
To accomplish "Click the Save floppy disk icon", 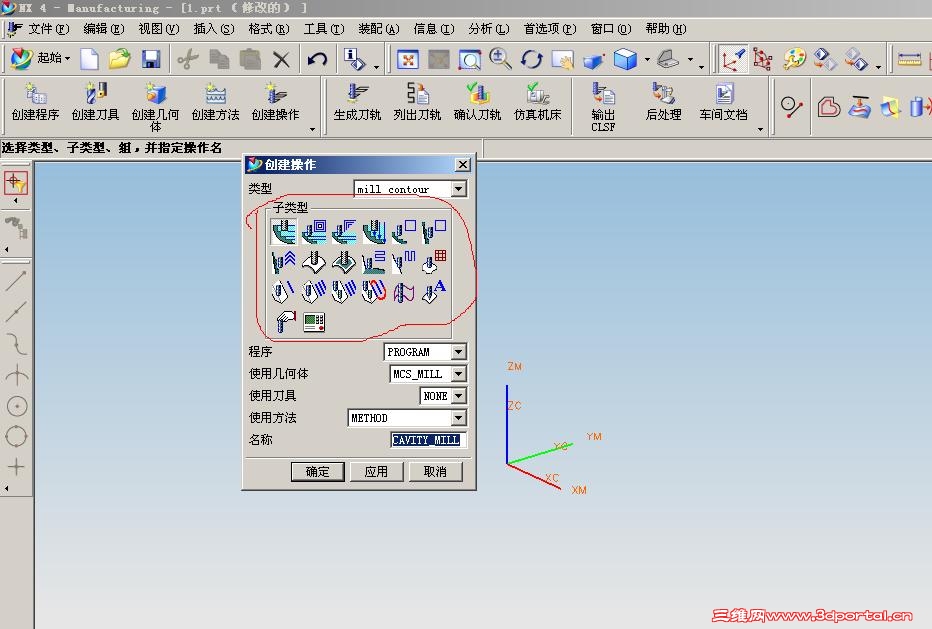I will point(151,59).
